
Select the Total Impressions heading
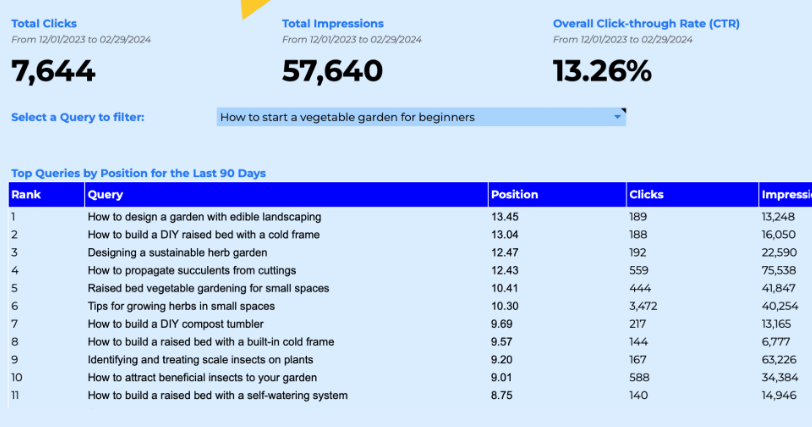333,23
